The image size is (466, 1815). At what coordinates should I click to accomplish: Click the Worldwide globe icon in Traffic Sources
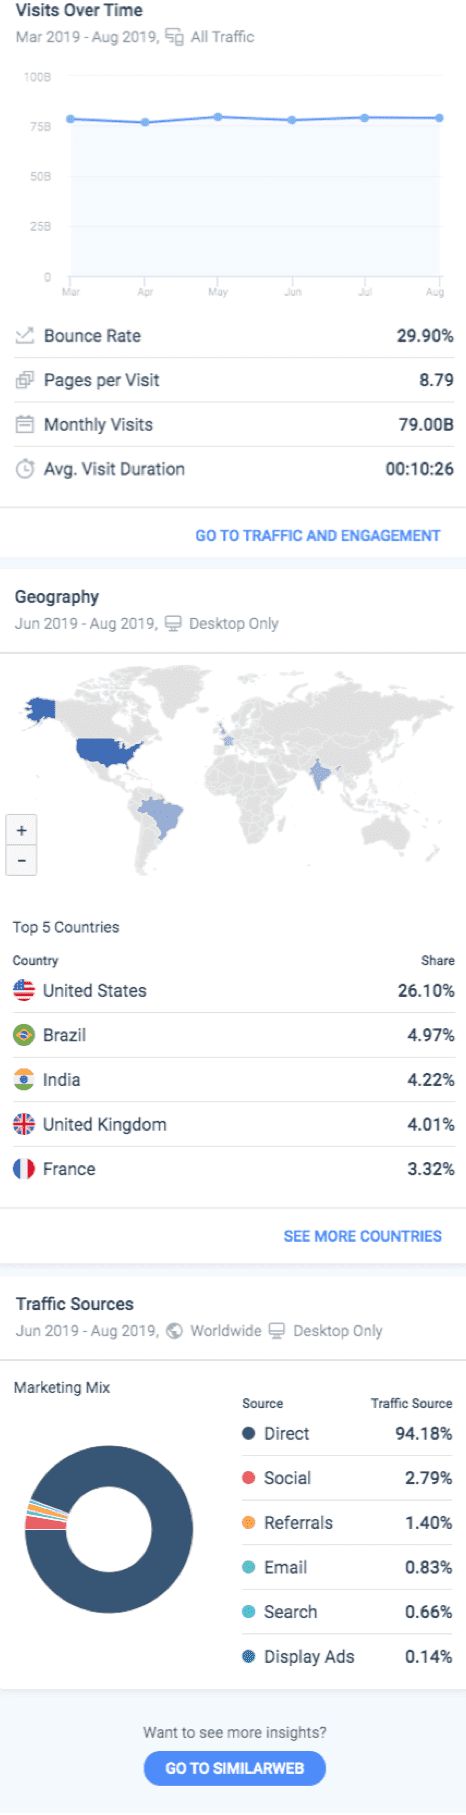pos(174,1331)
